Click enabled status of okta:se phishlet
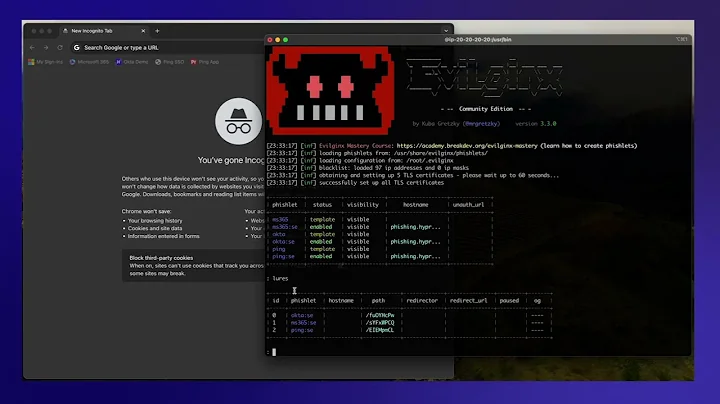 point(321,241)
